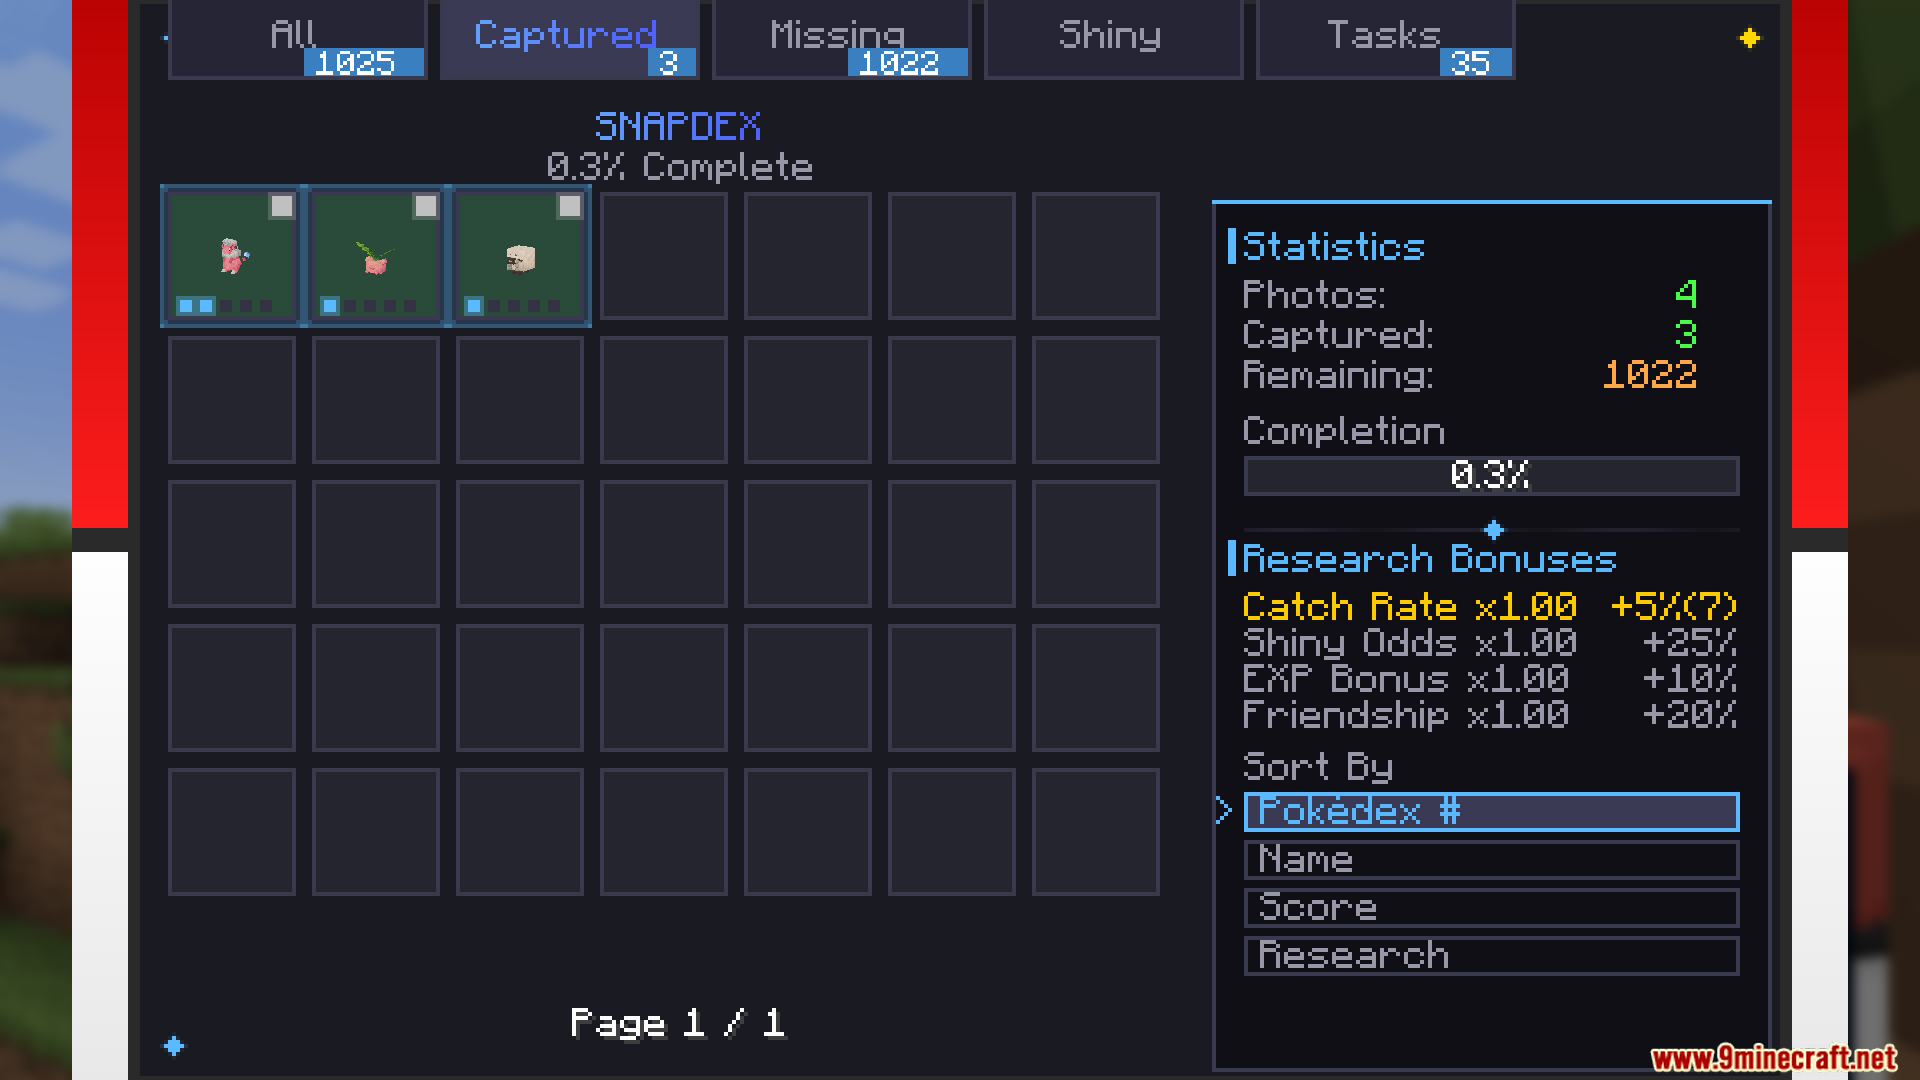Click the Page 1 / 1 indicator
Image resolution: width=1920 pixels, height=1080 pixels.
[678, 1023]
